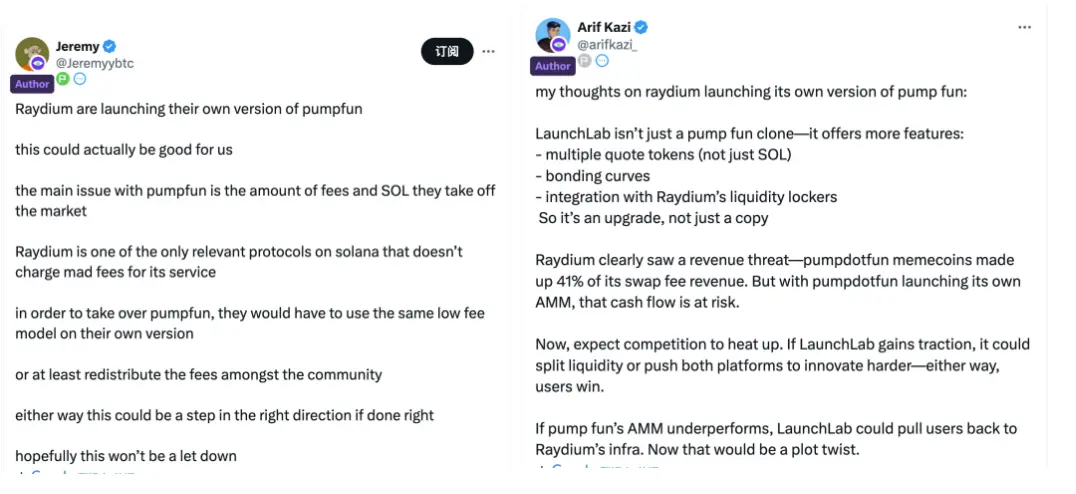The width and height of the screenshot is (1076, 494).
Task: Open the @arifkazi_ handle link
Action: pyautogui.click(x=607, y=44)
